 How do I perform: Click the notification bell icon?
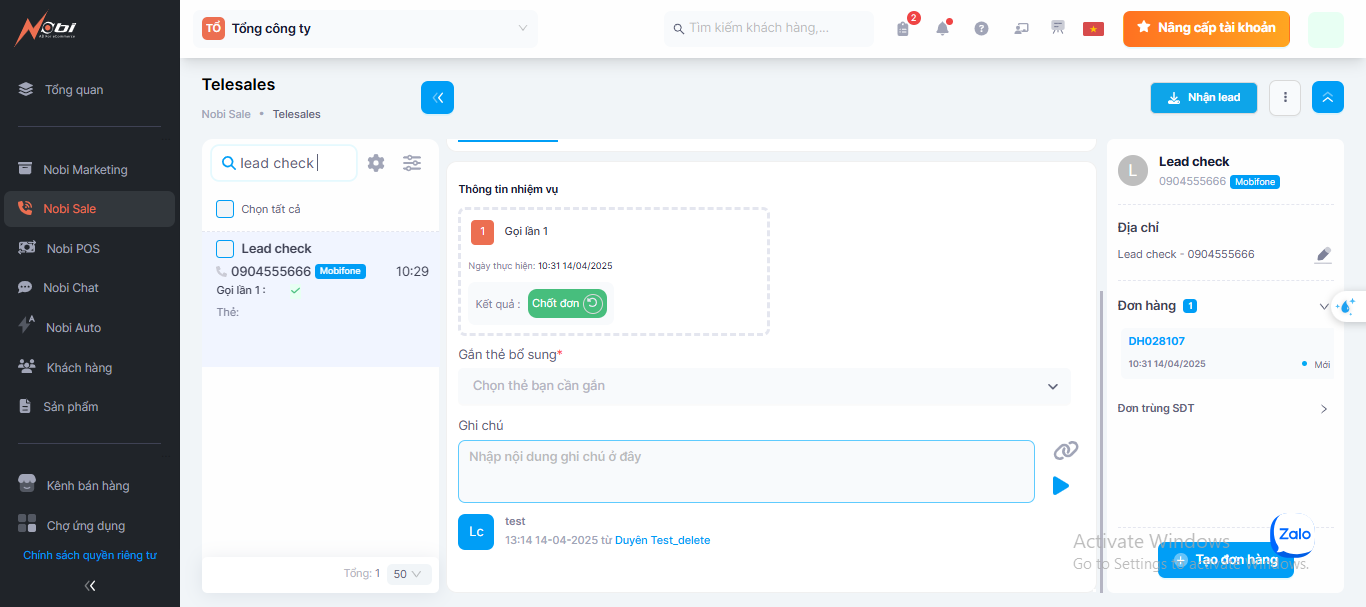(x=942, y=29)
